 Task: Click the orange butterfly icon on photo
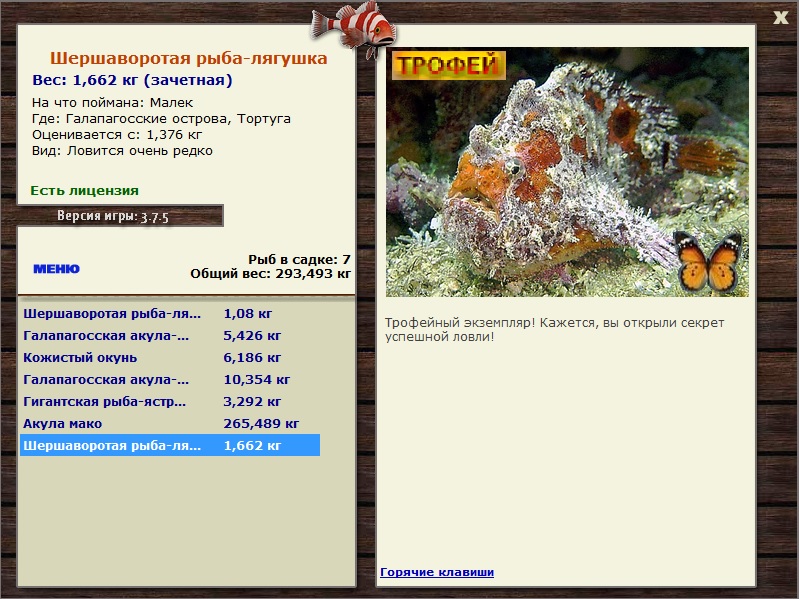(707, 263)
